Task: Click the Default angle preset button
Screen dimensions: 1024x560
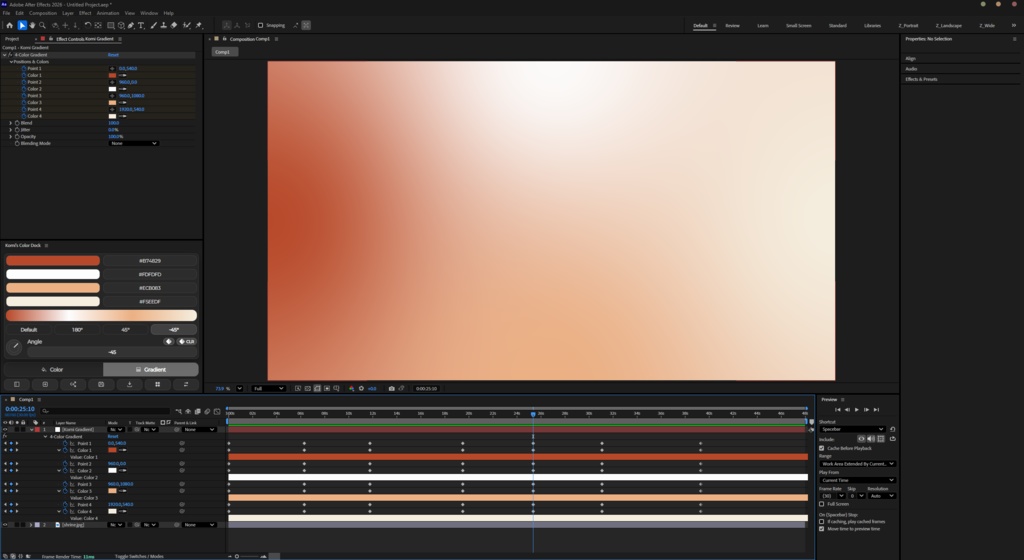Action: [29, 330]
